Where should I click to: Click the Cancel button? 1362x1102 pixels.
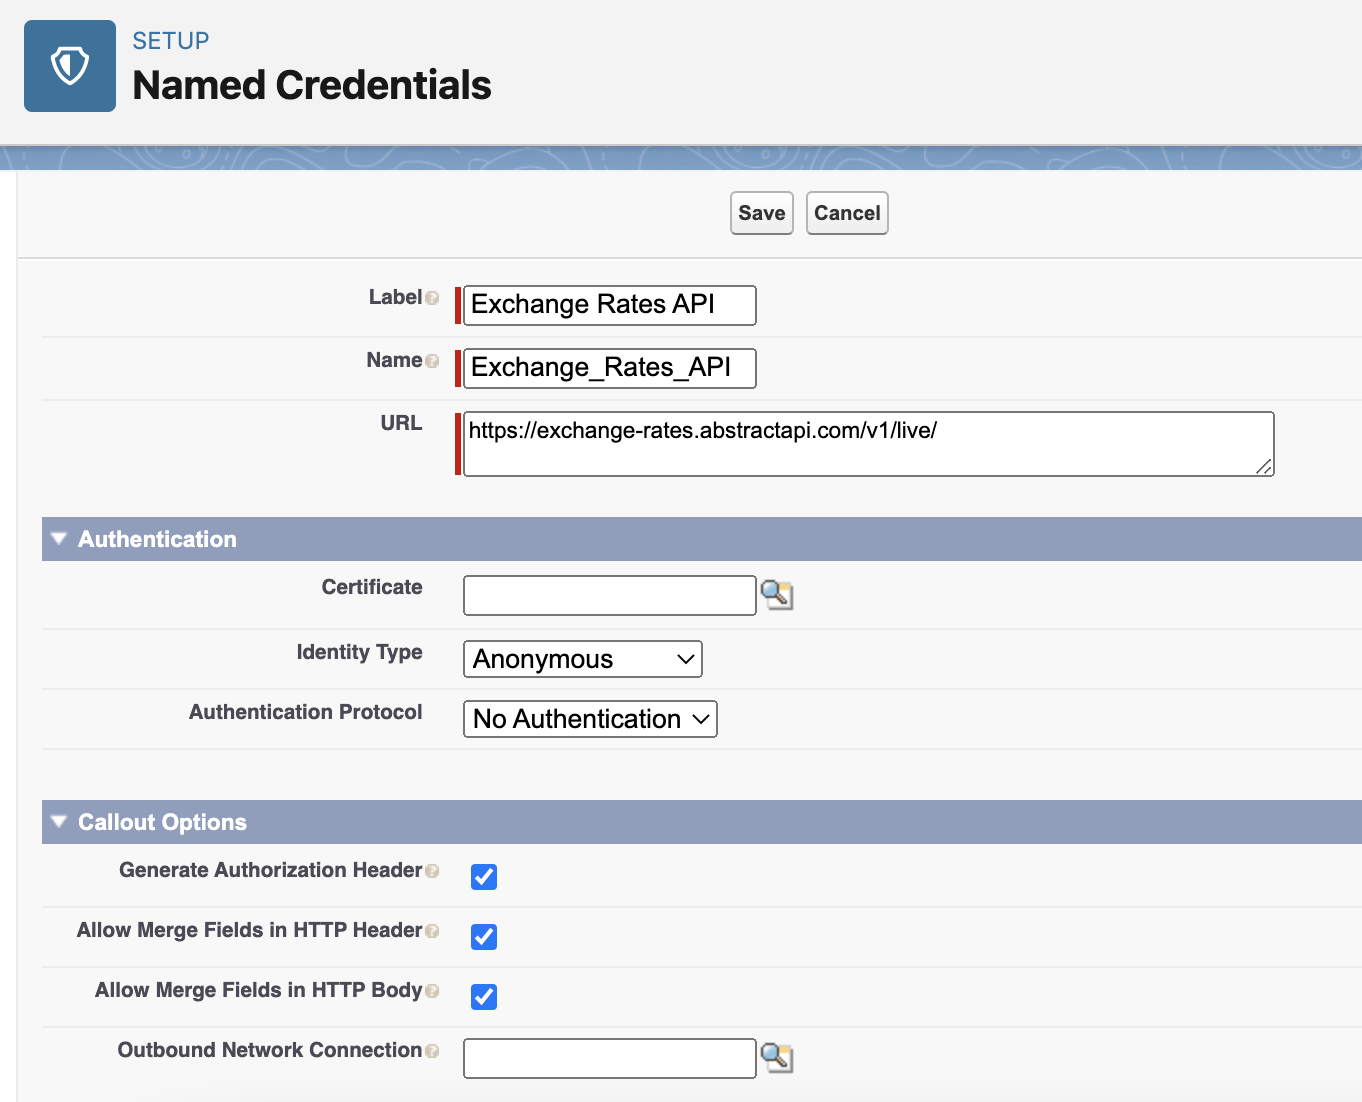point(846,213)
